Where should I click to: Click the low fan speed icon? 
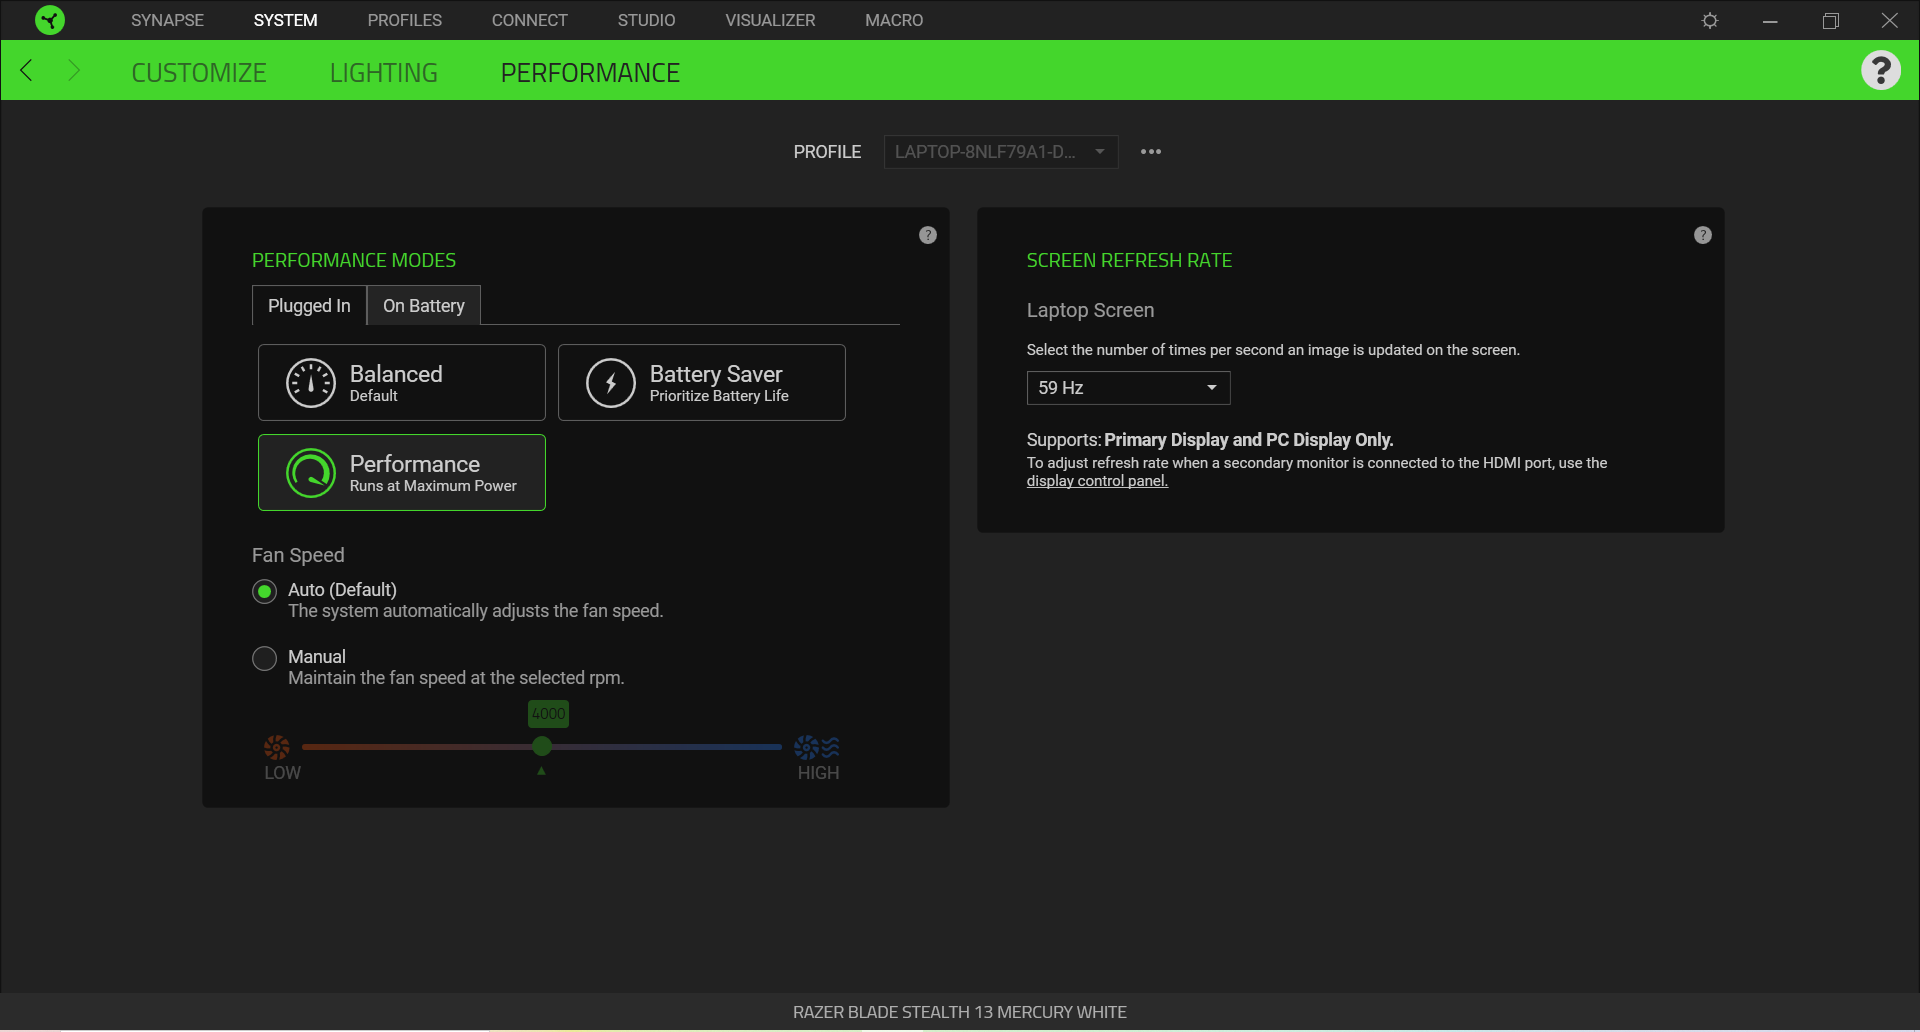click(277, 747)
